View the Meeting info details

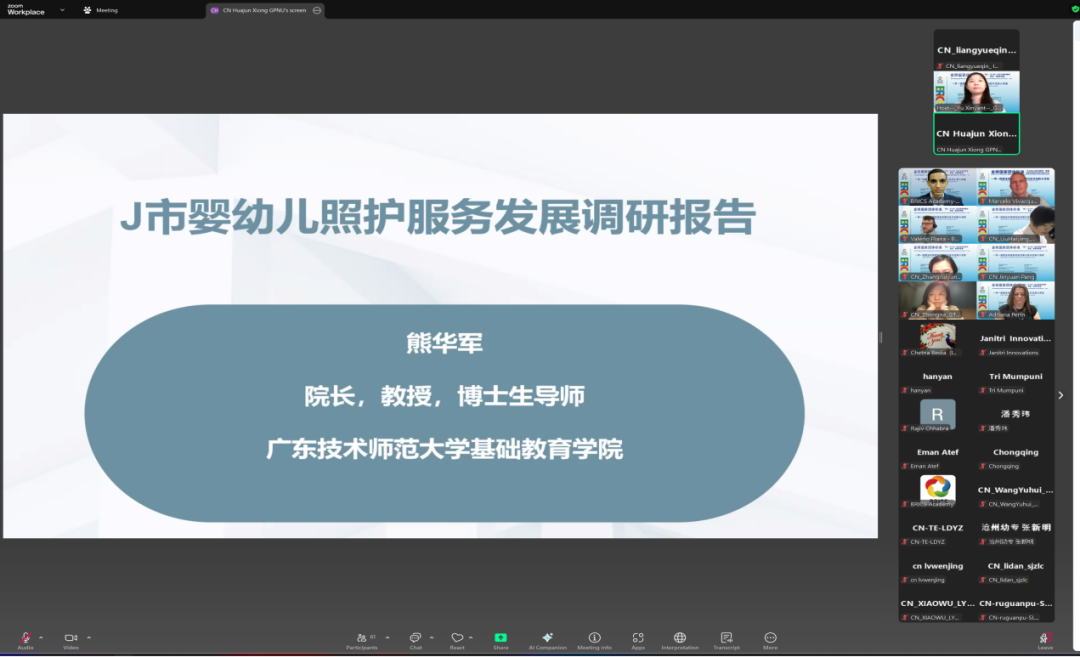click(x=594, y=640)
